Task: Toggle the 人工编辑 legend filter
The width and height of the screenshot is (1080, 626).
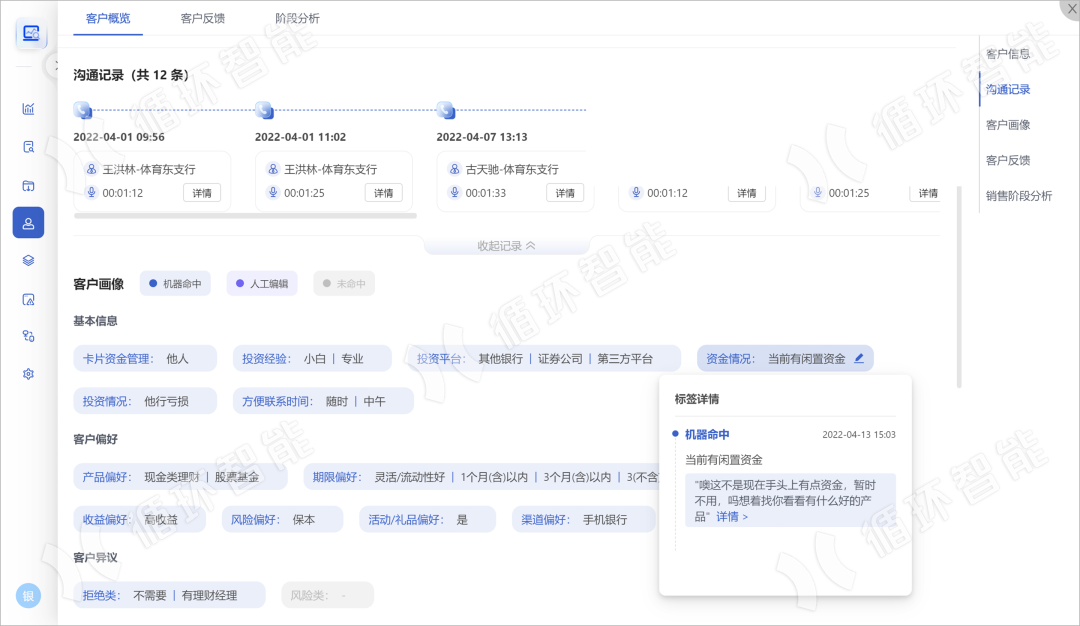Action: (x=262, y=284)
